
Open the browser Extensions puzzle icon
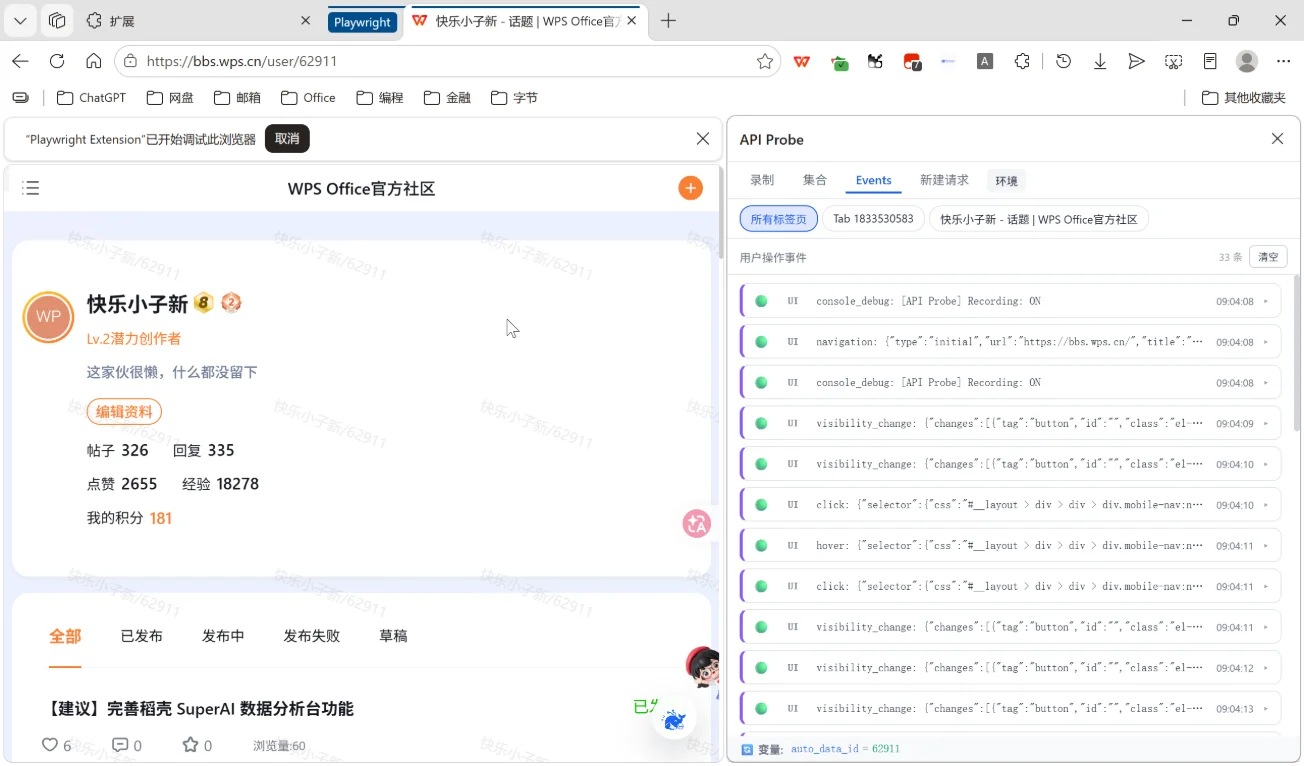point(1021,61)
